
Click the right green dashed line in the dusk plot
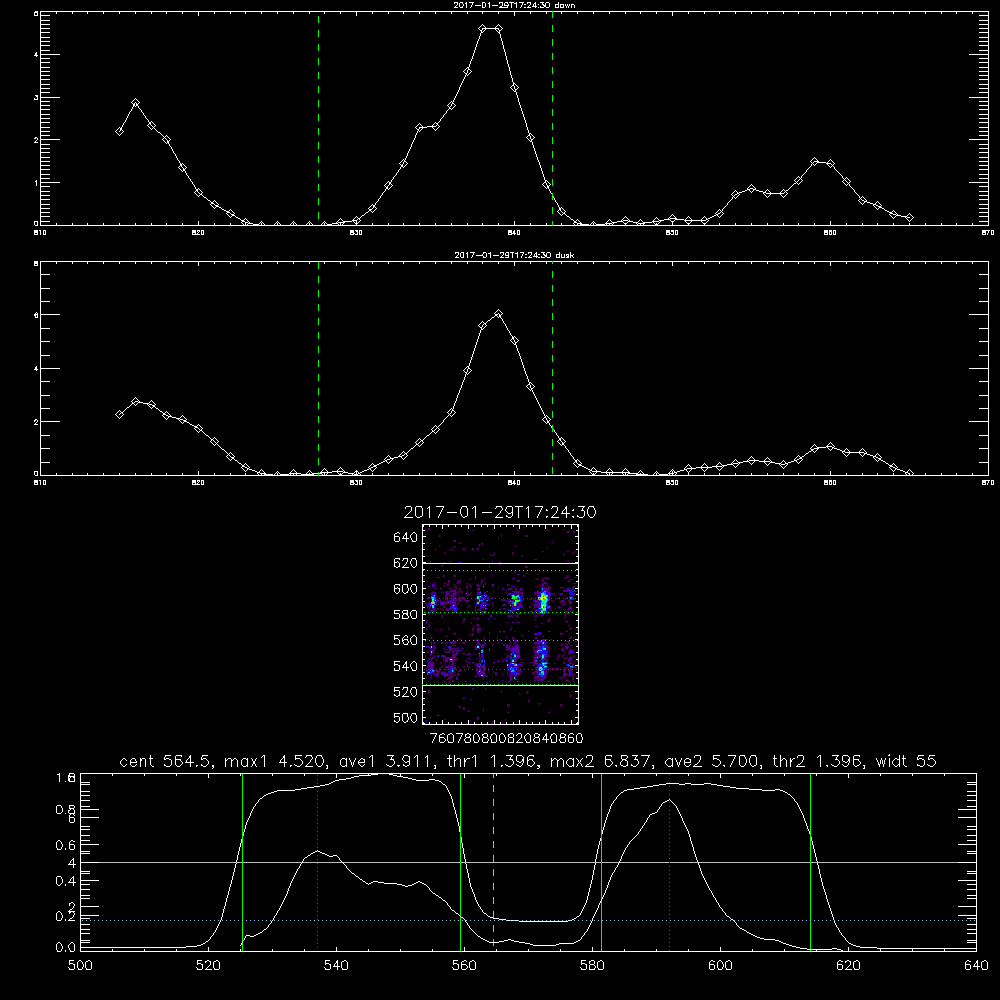[x=552, y=368]
